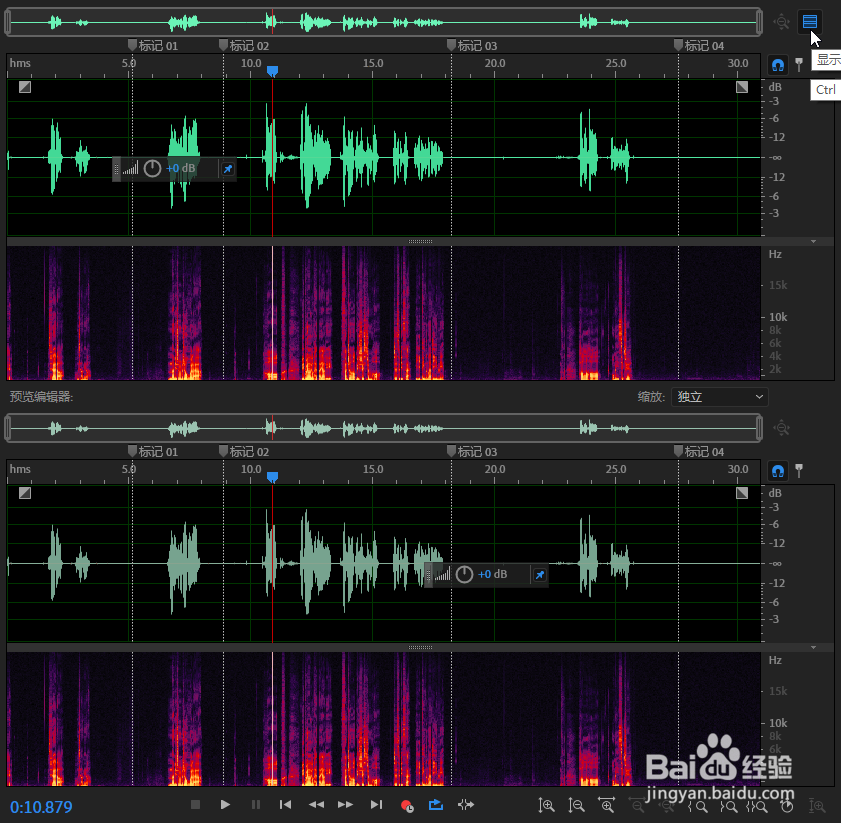Click the Play button

[225, 804]
